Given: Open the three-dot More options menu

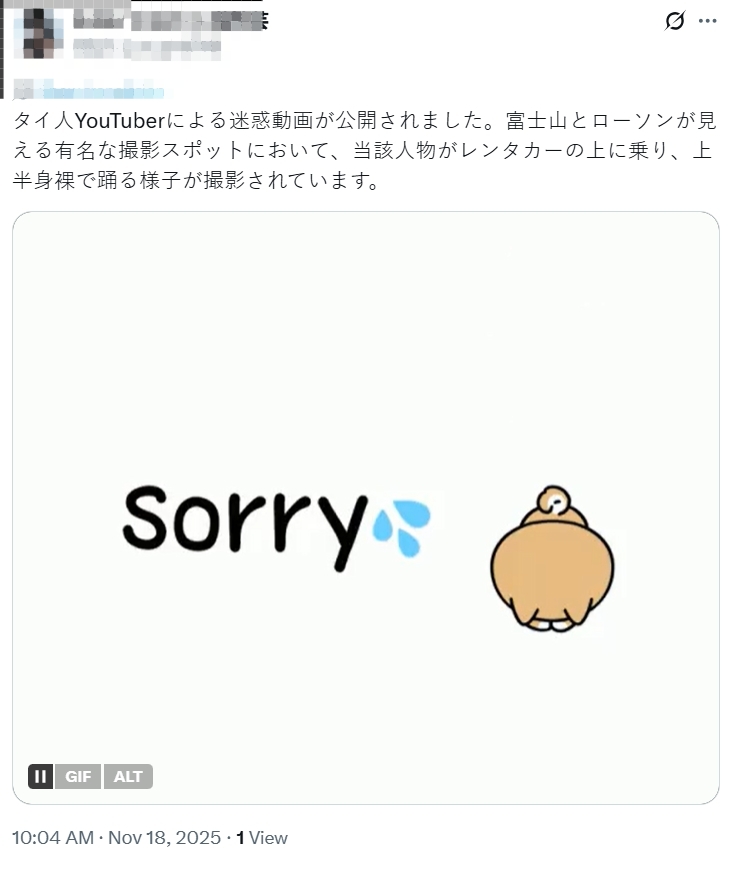Looking at the screenshot, I should coord(707,21).
